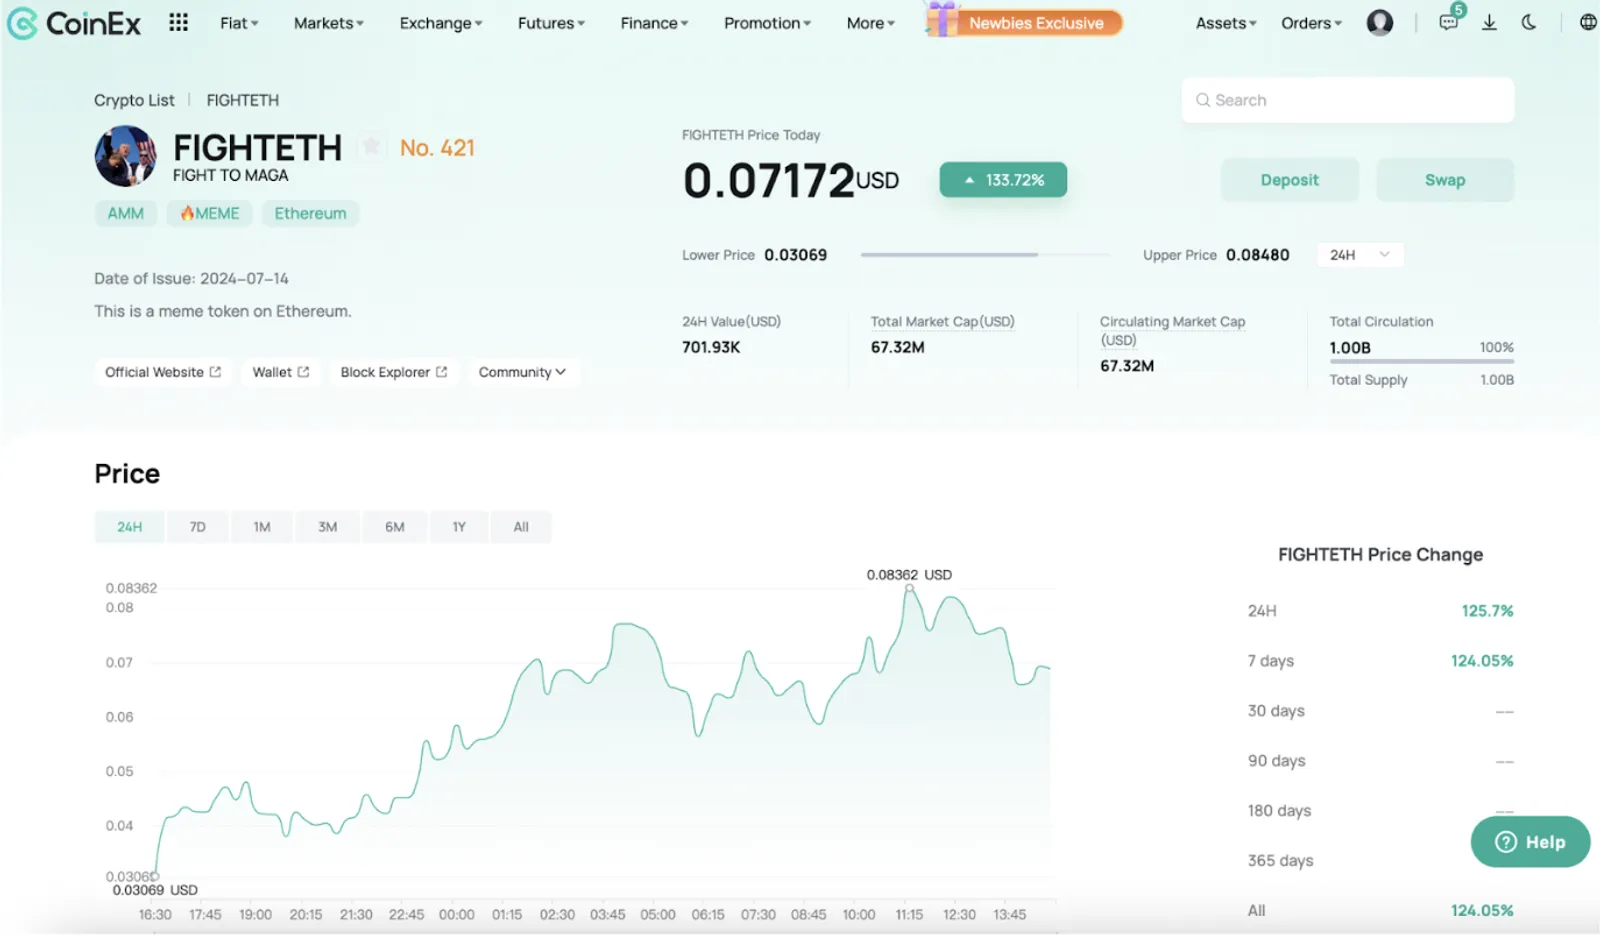Expand the Markets menu
1600x941 pixels.
click(x=328, y=23)
